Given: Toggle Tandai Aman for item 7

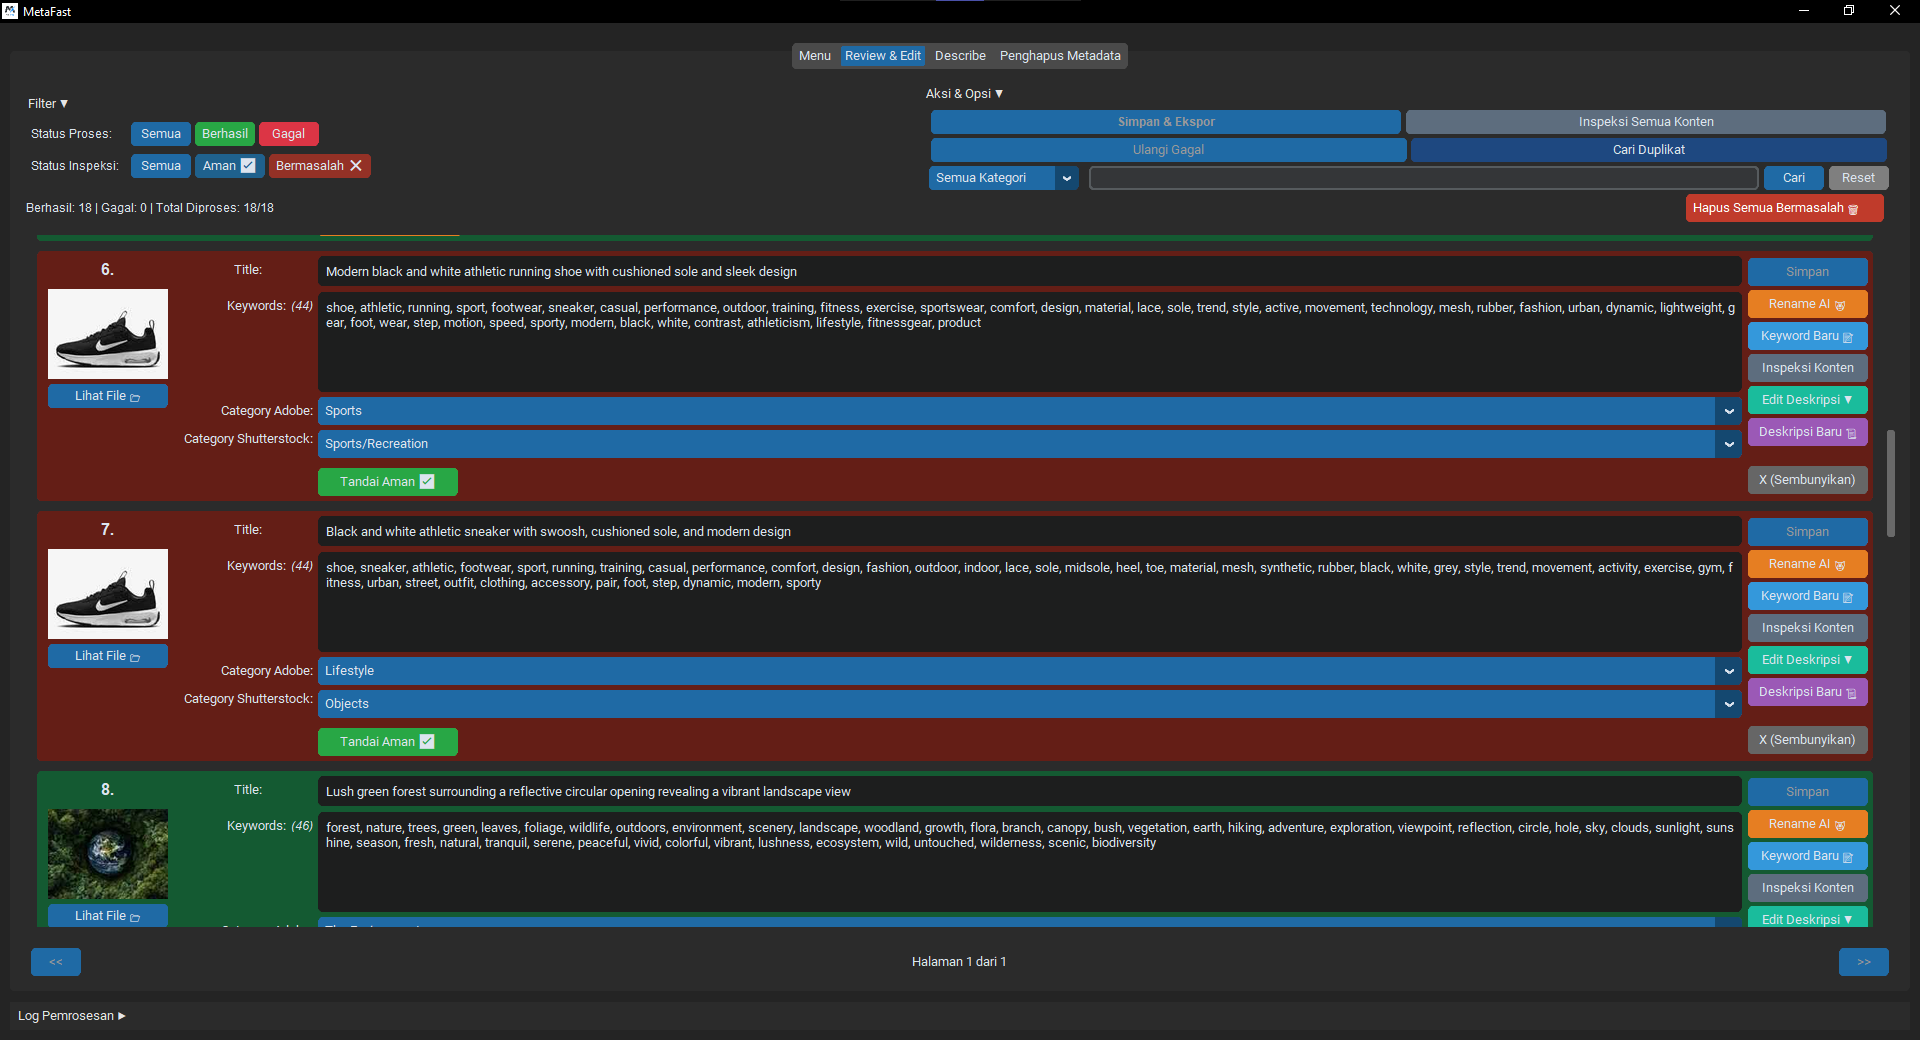Looking at the screenshot, I should 387,742.
